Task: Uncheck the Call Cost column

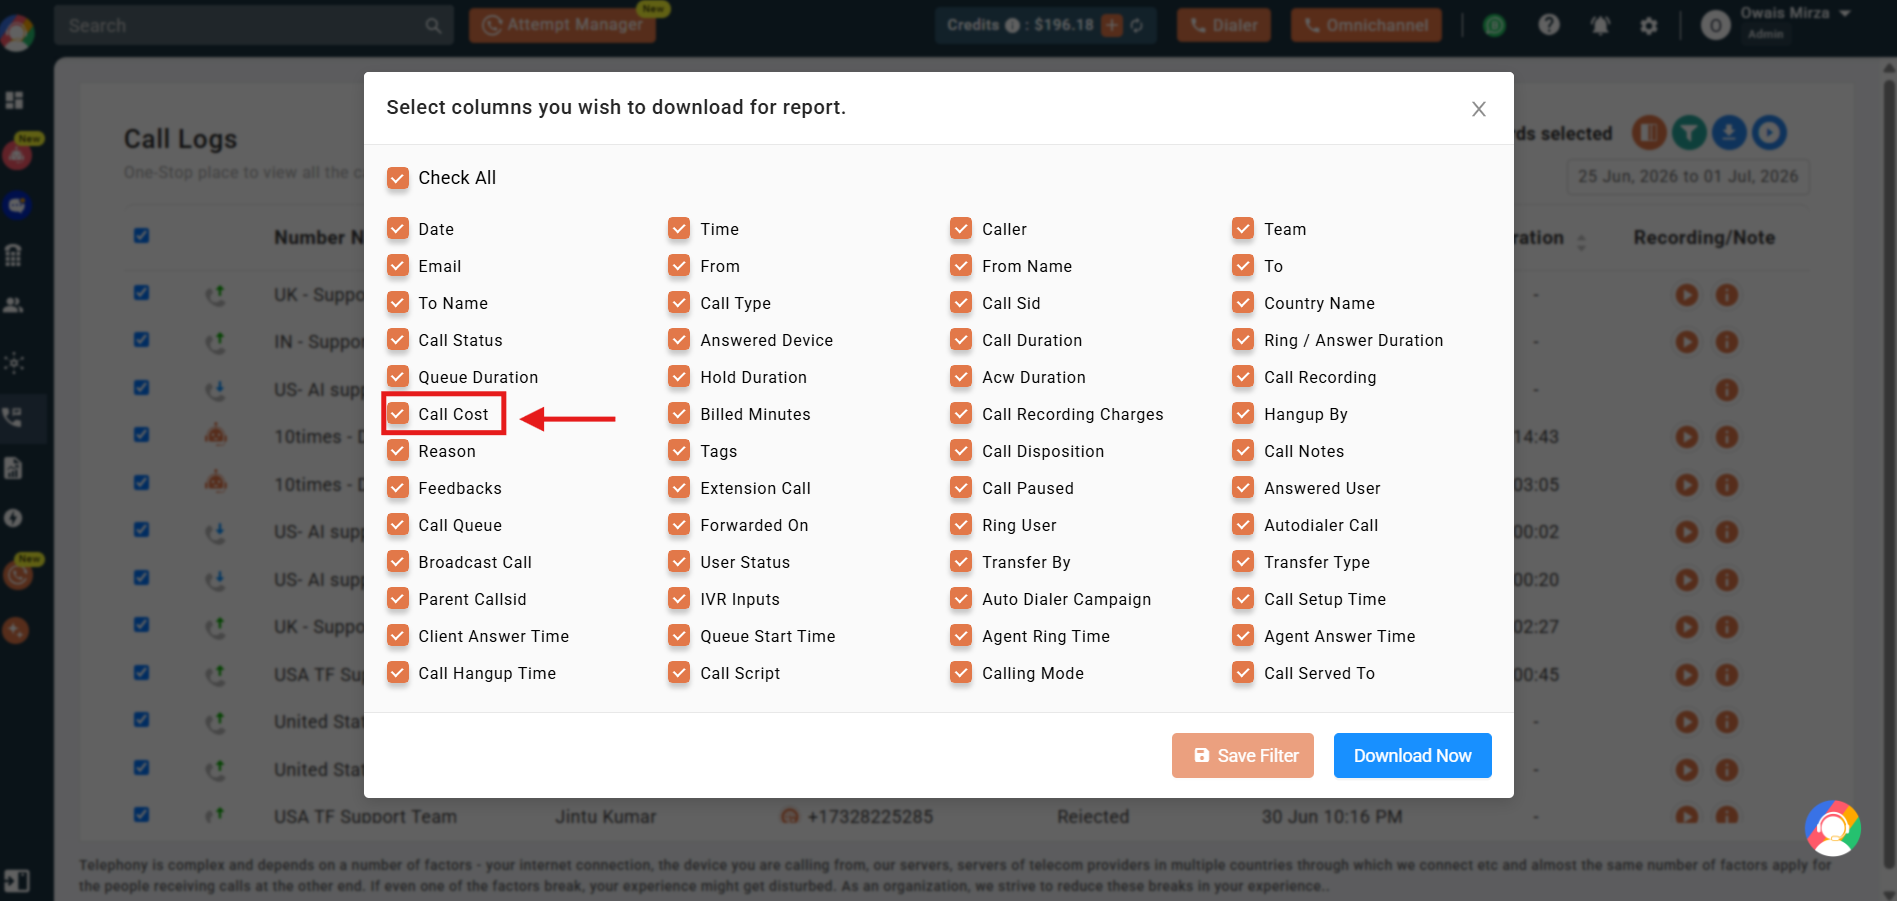Action: [x=398, y=414]
